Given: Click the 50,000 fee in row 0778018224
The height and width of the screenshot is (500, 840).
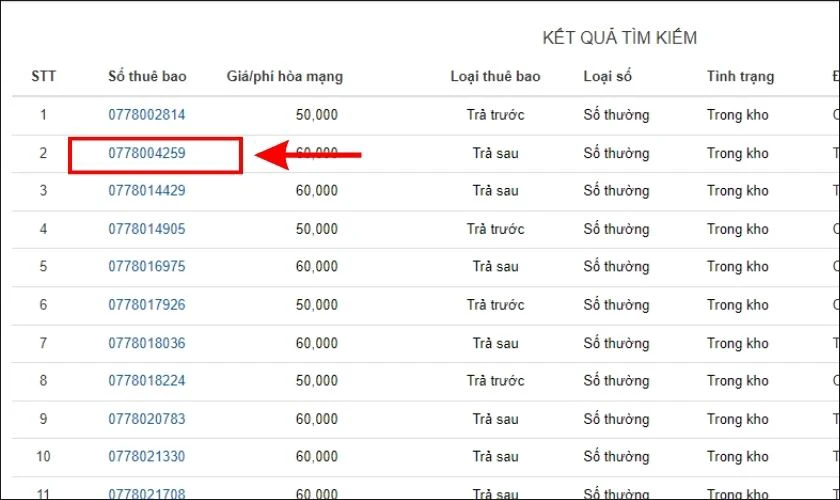Looking at the screenshot, I should point(317,380).
